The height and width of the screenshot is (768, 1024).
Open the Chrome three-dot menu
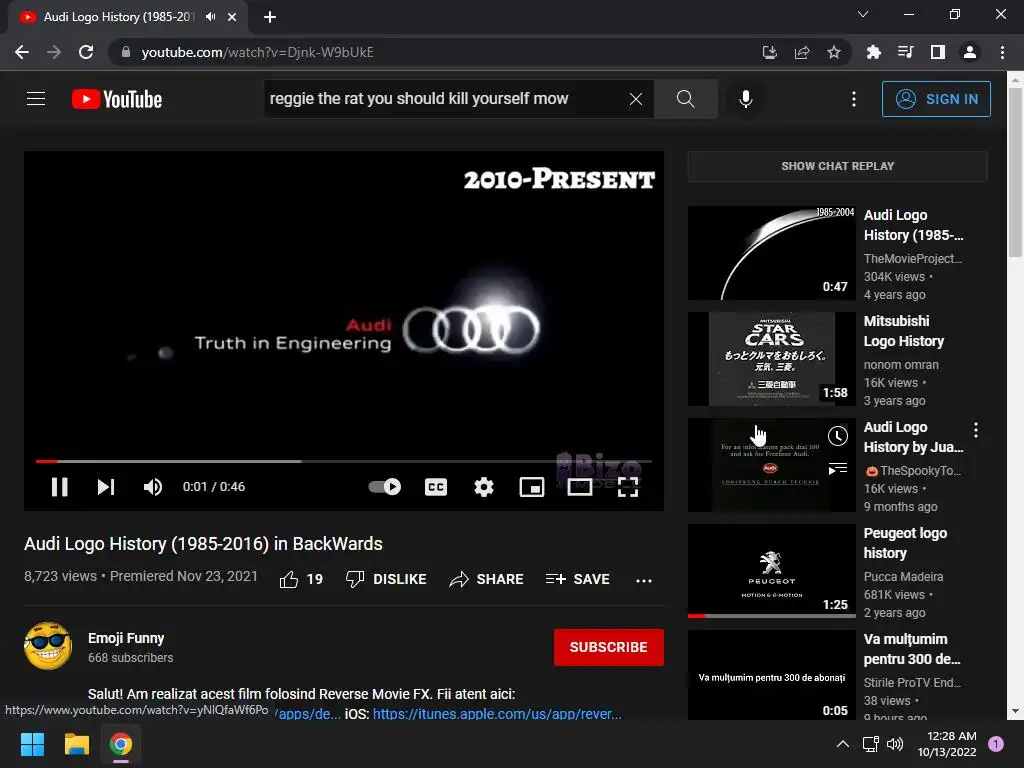tap(1002, 52)
